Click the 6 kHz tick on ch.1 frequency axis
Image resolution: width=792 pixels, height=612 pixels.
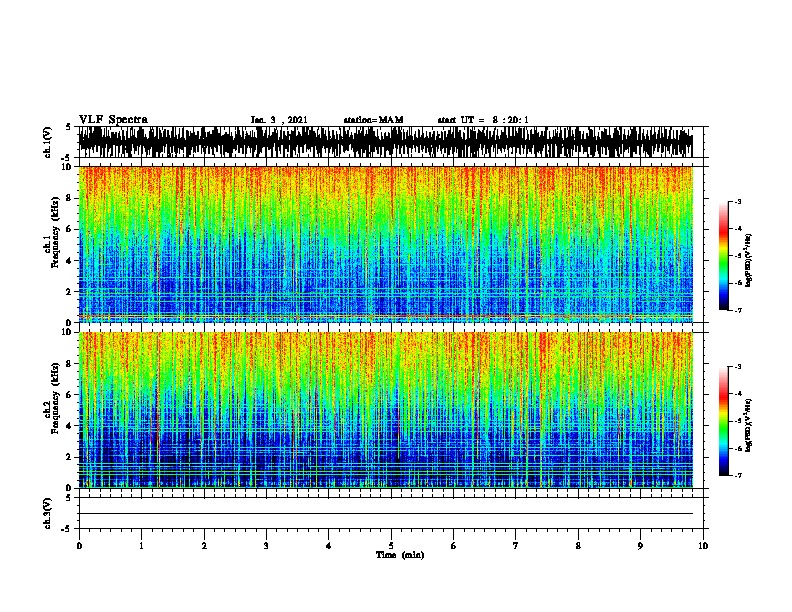click(x=69, y=229)
